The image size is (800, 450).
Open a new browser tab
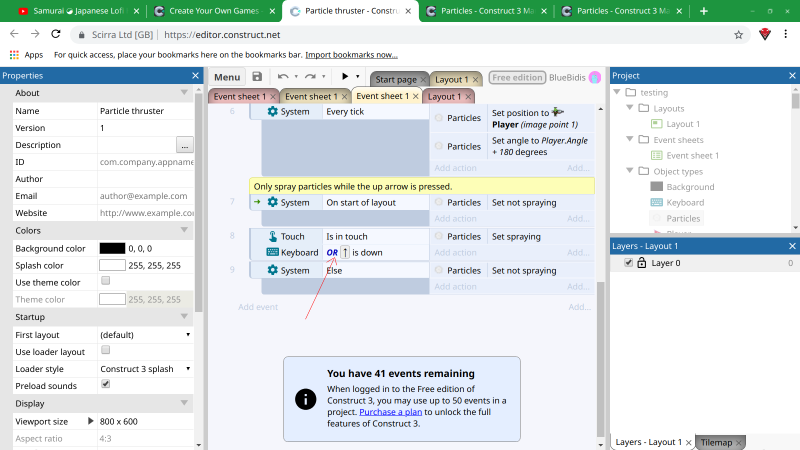[704, 11]
